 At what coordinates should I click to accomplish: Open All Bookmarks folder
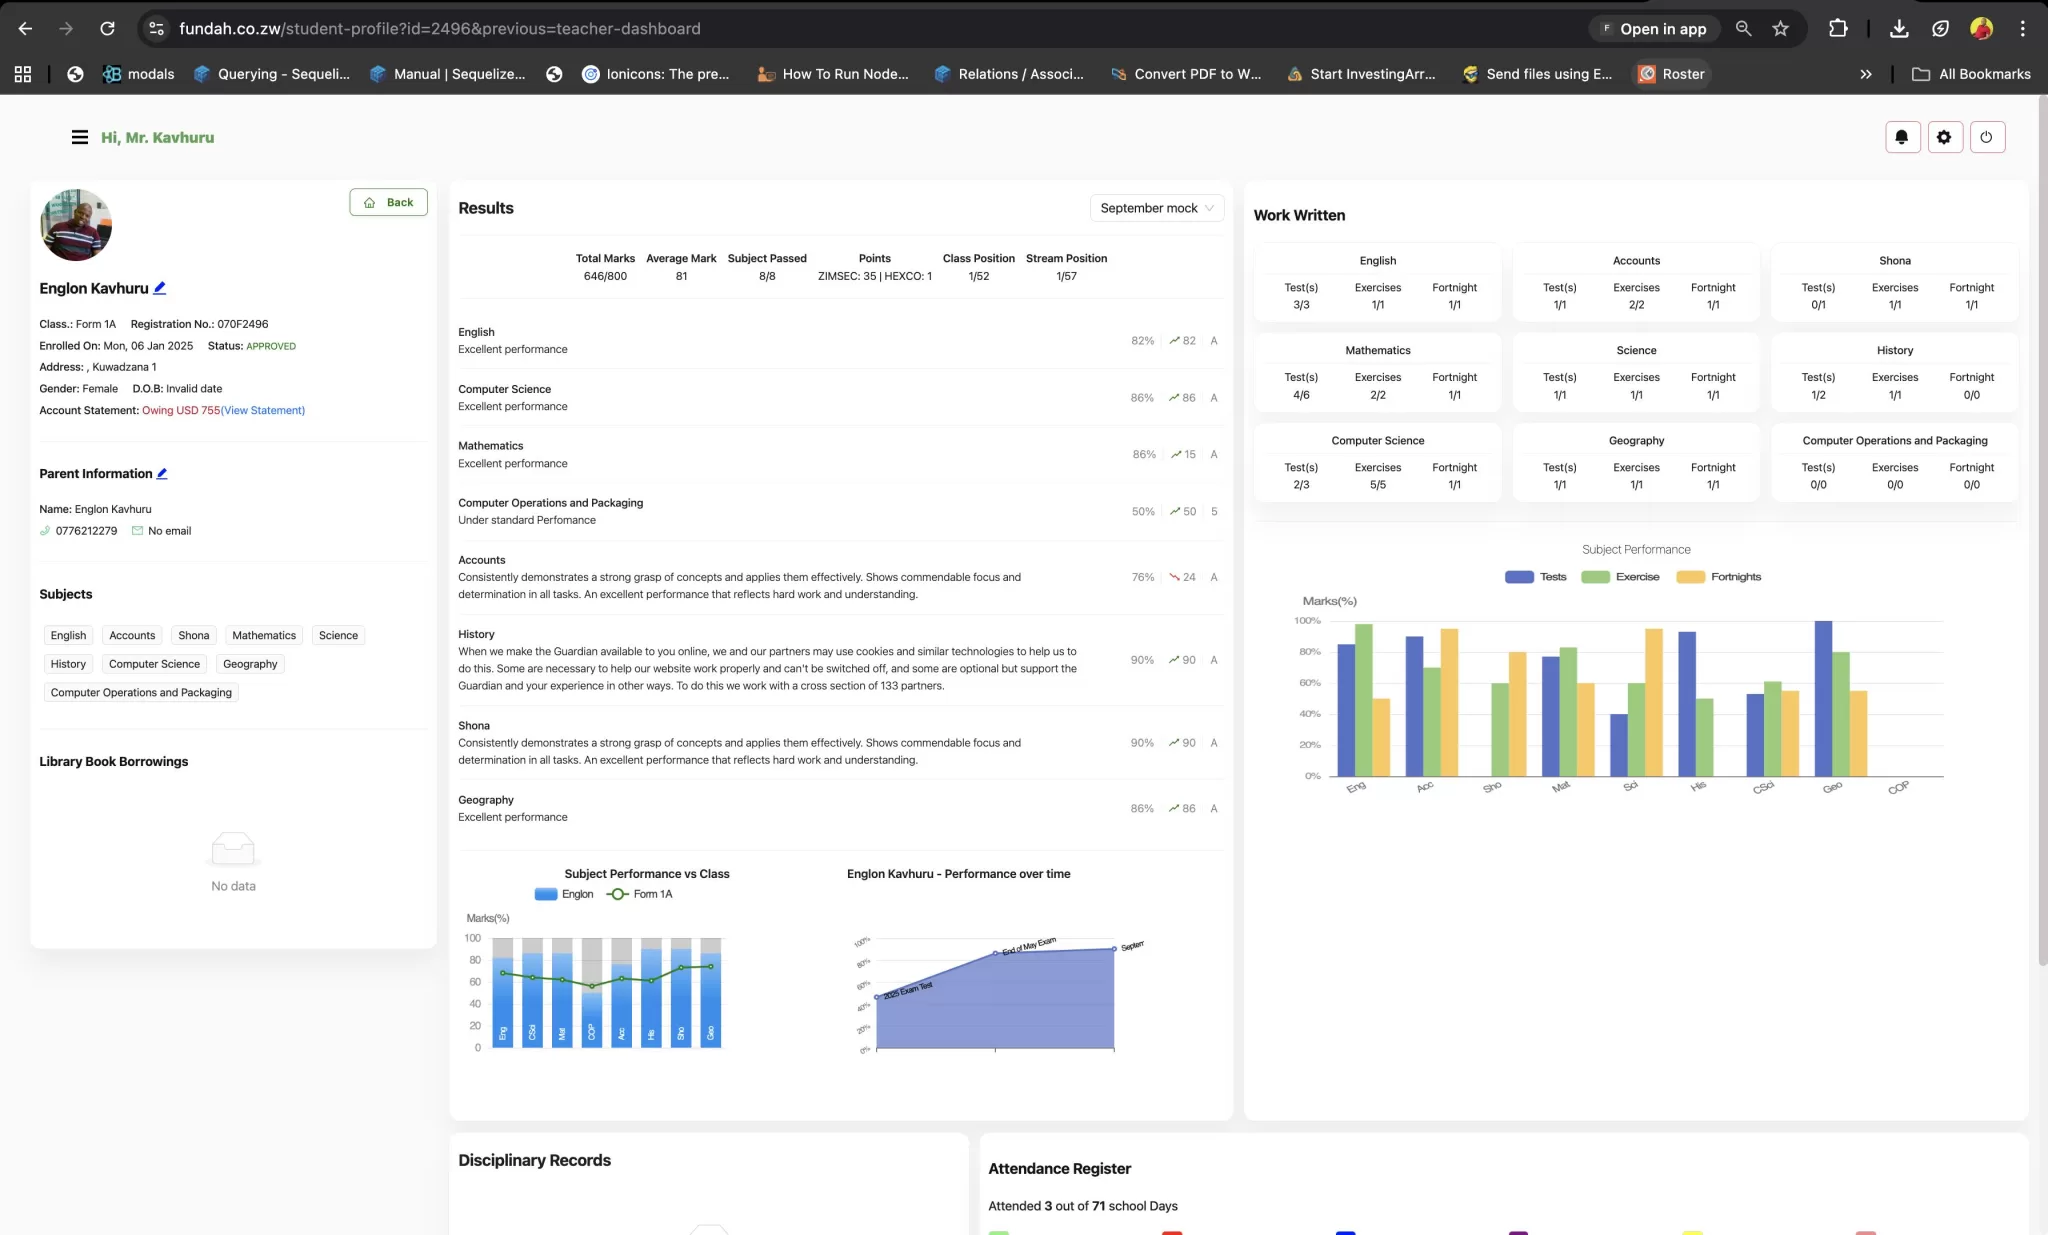pyautogui.click(x=1971, y=74)
